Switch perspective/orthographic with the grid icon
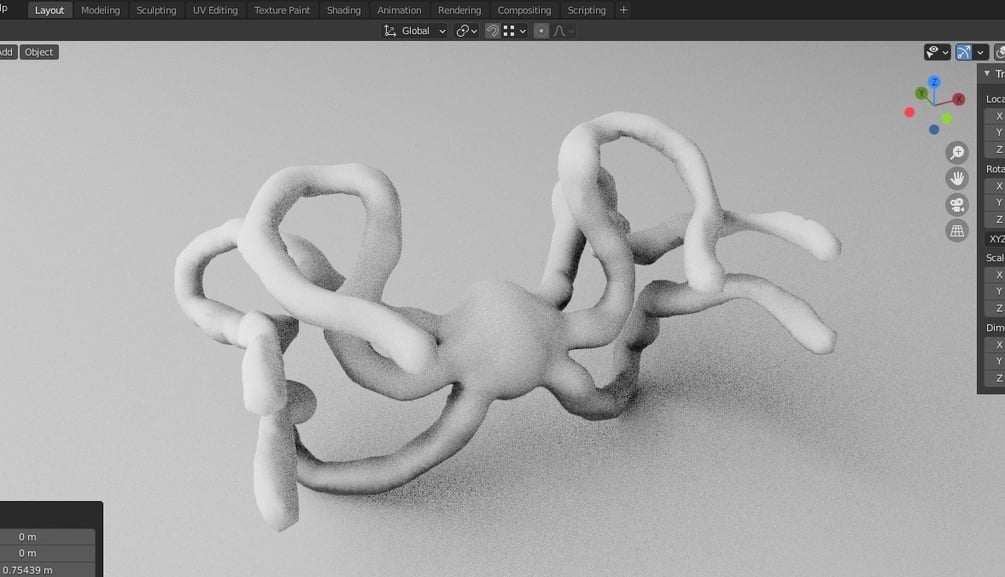 pyautogui.click(x=957, y=231)
